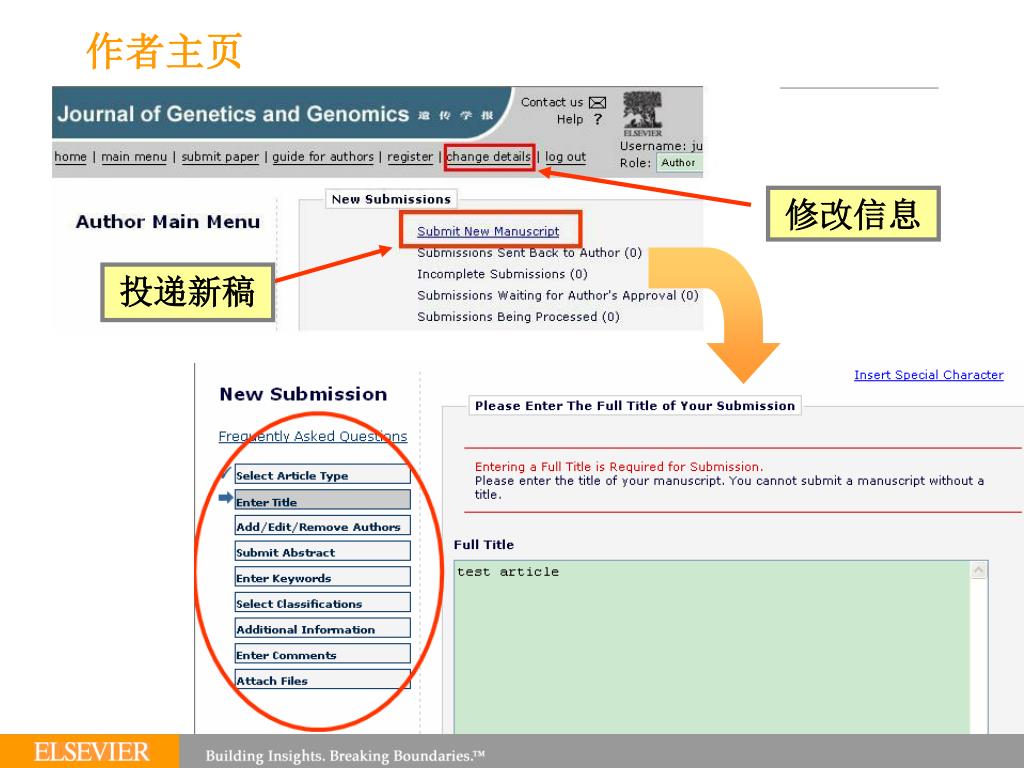Click the register navigation link
Viewport: 1024px width, 768px height.
click(x=410, y=157)
